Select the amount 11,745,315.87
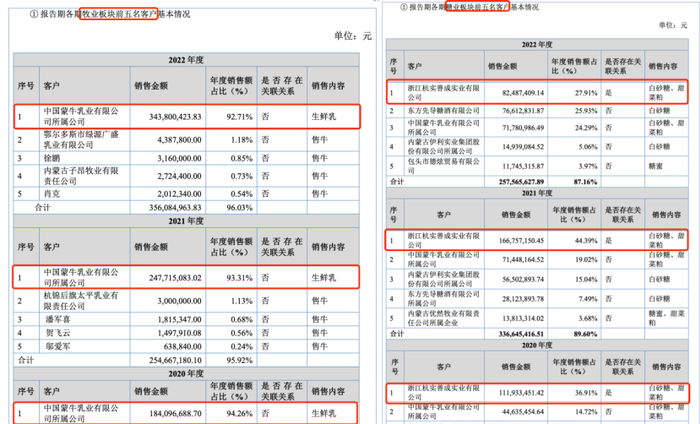This screenshot has width=700, height=424. click(x=523, y=166)
